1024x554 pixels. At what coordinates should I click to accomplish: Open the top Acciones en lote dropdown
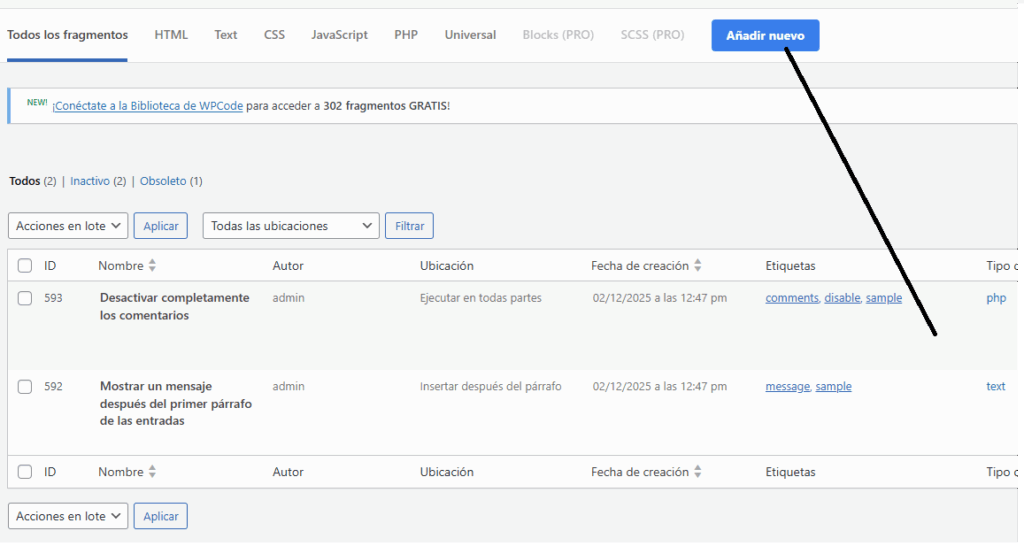(x=68, y=226)
